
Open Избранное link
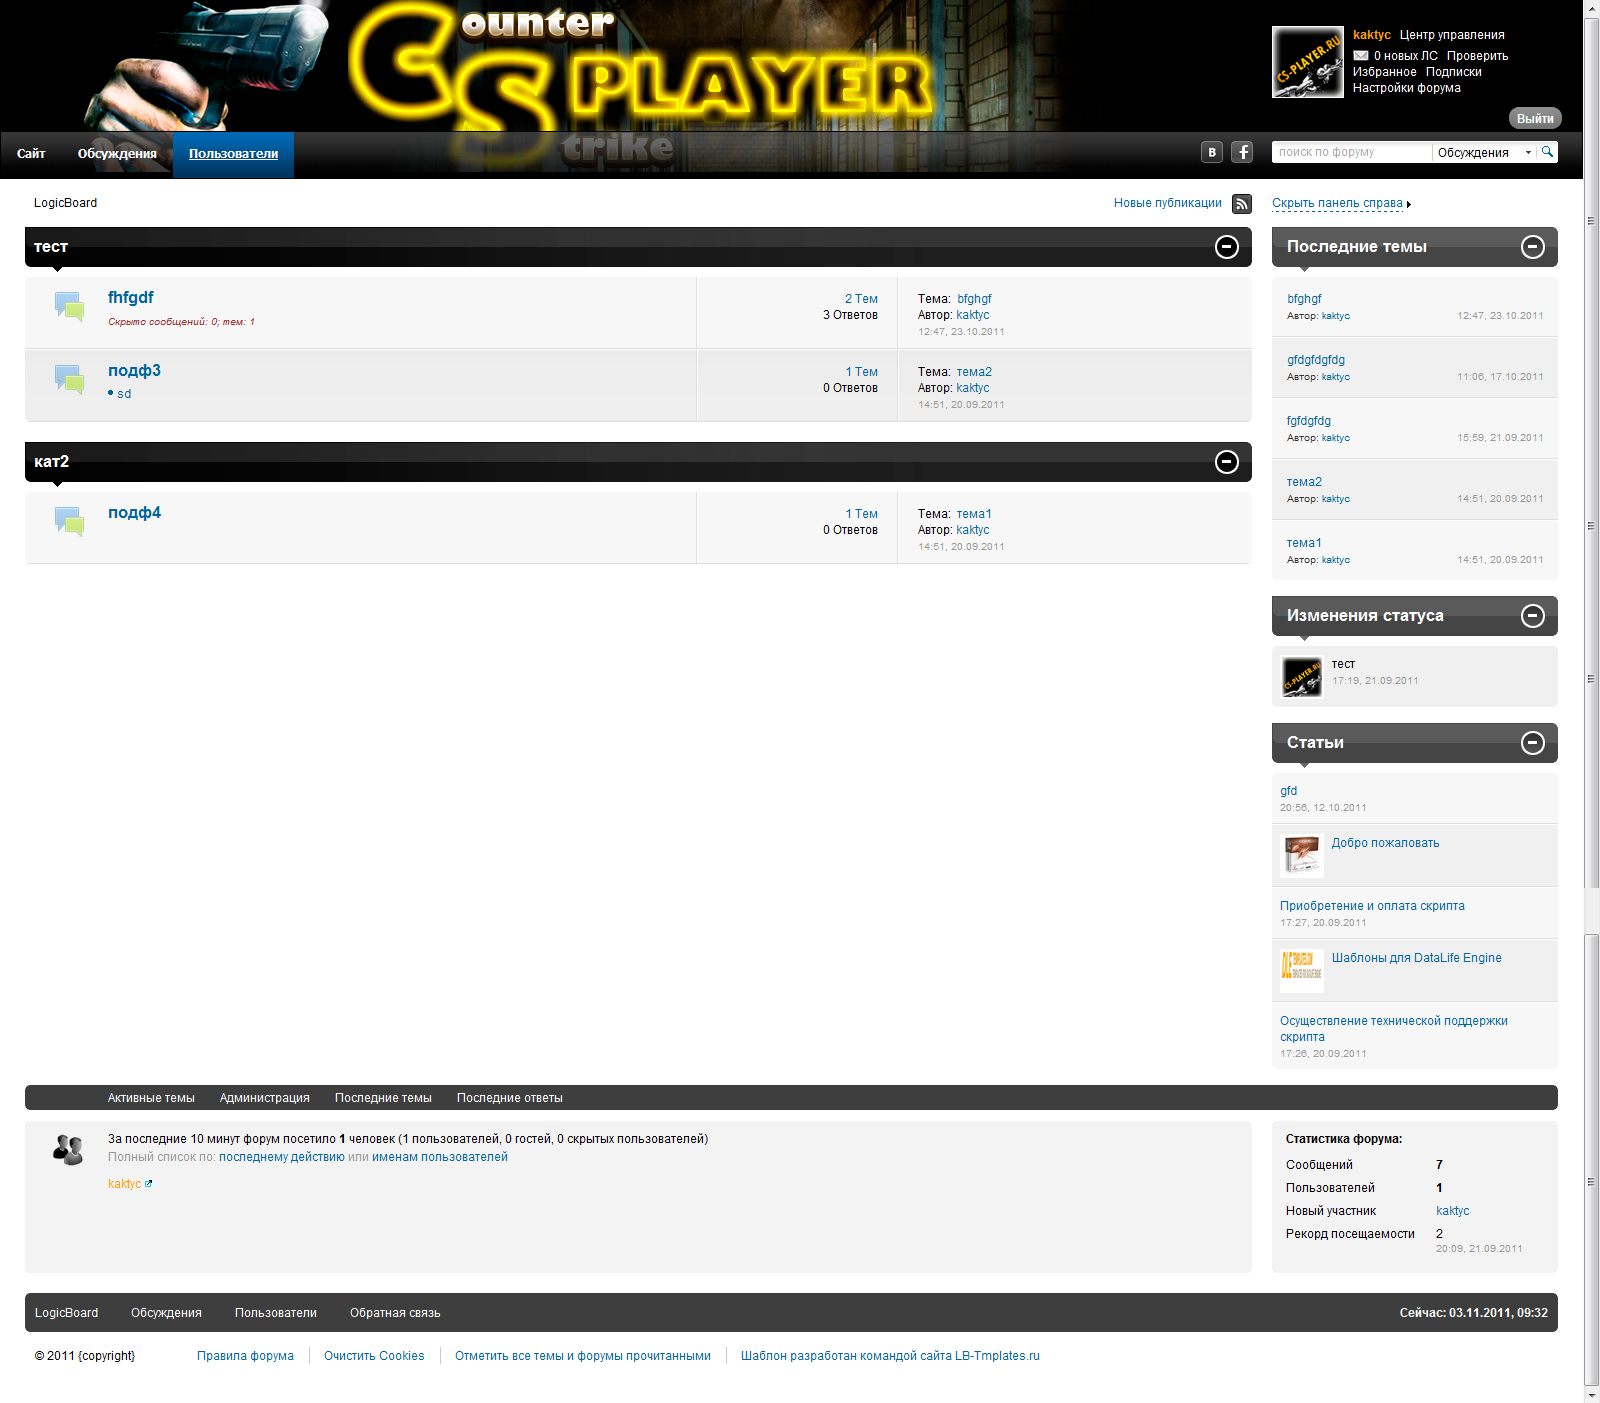click(1384, 72)
